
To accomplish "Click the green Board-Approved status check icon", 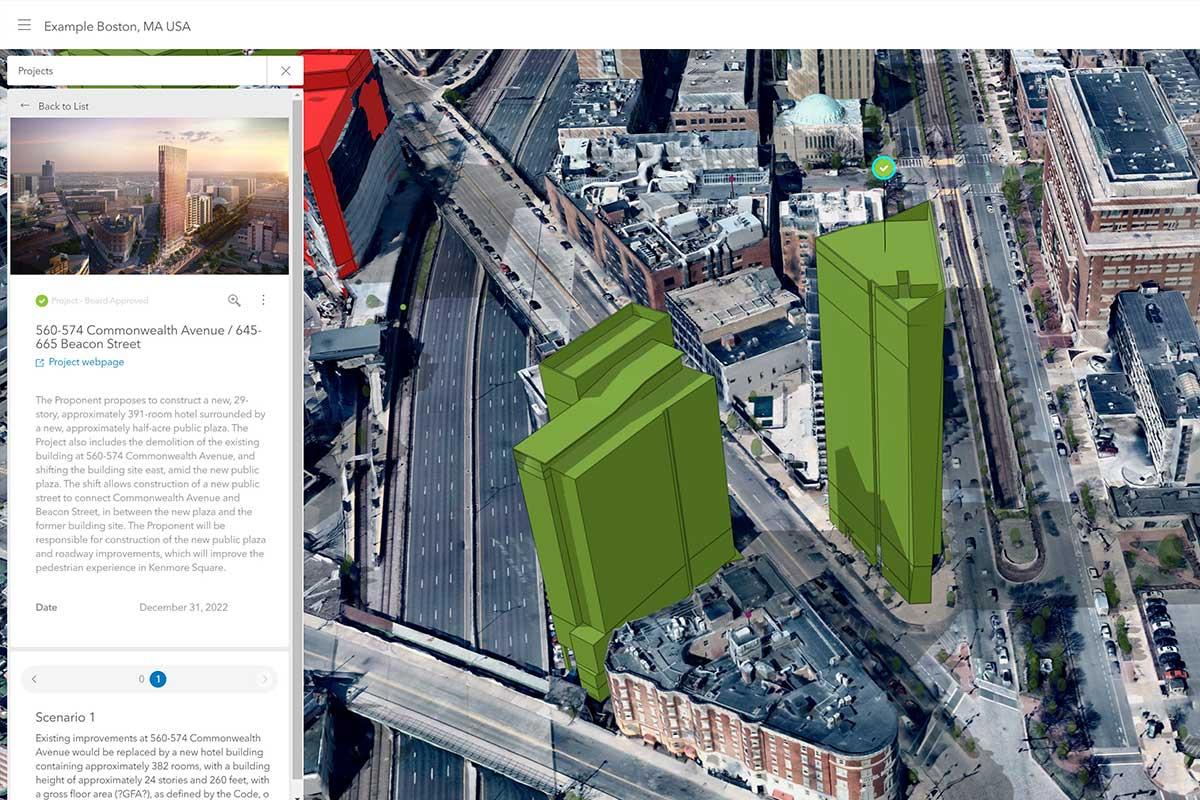I will pos(41,299).
